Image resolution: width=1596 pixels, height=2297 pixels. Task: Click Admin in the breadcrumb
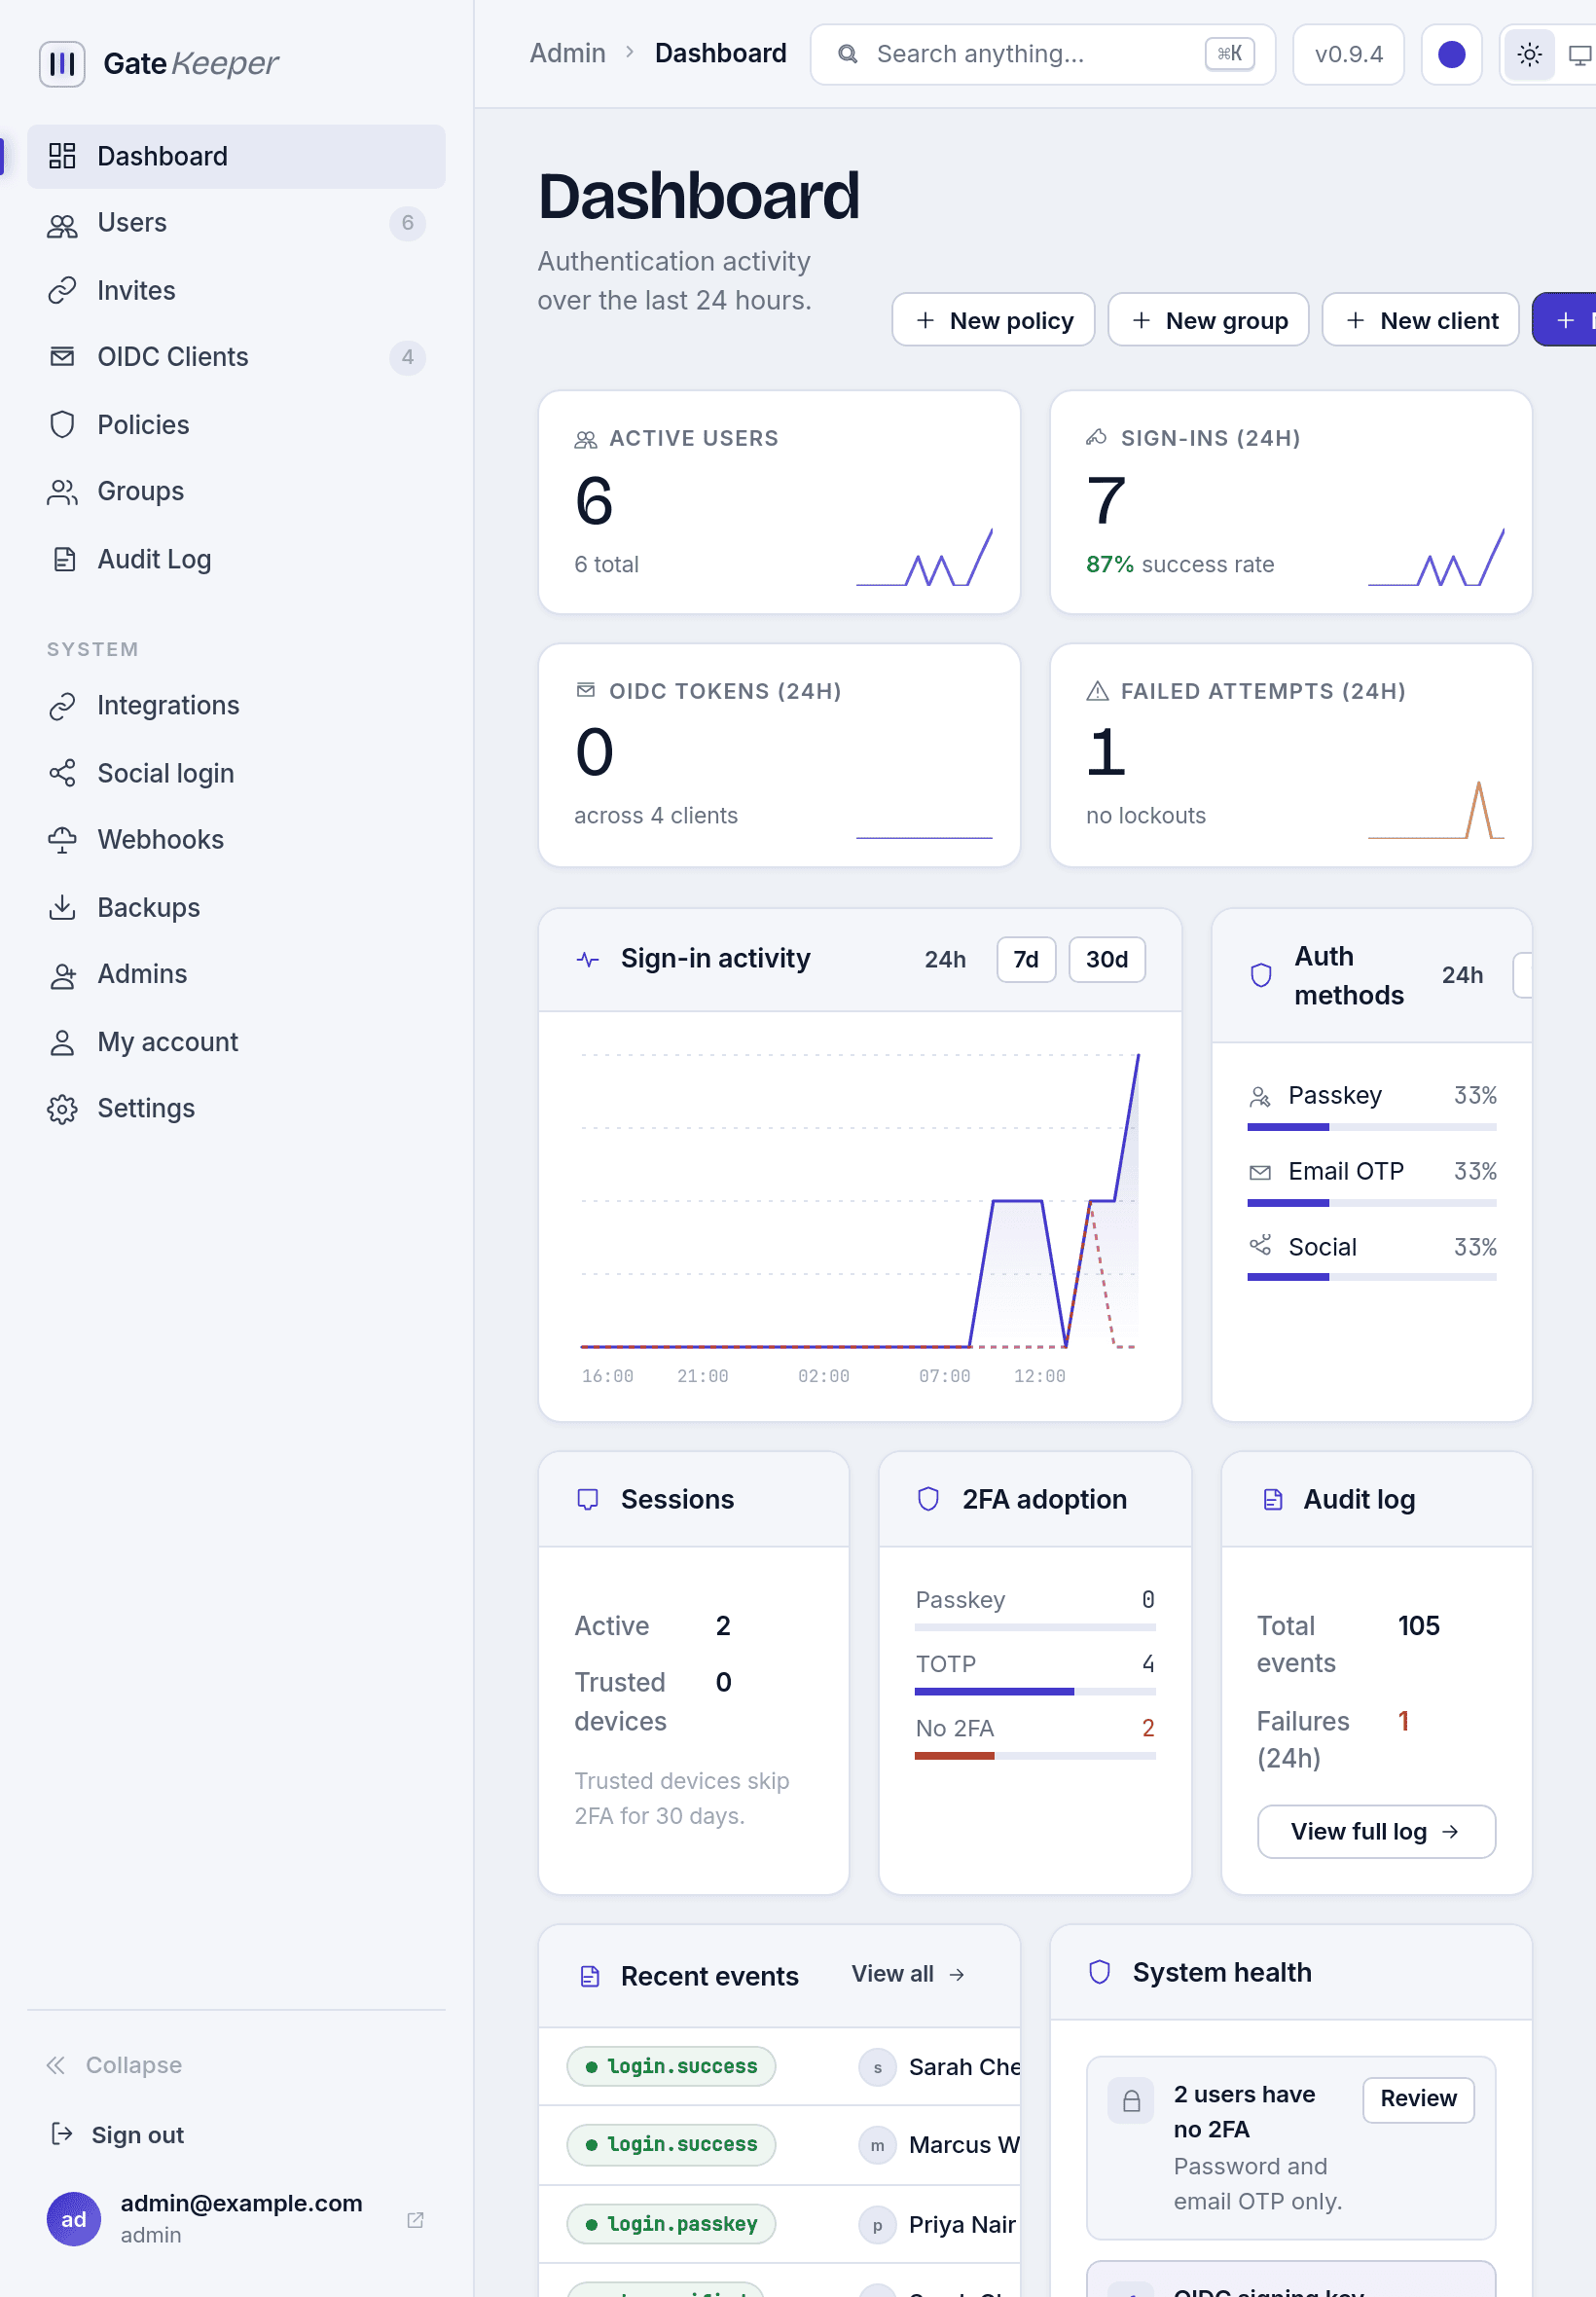coord(568,54)
